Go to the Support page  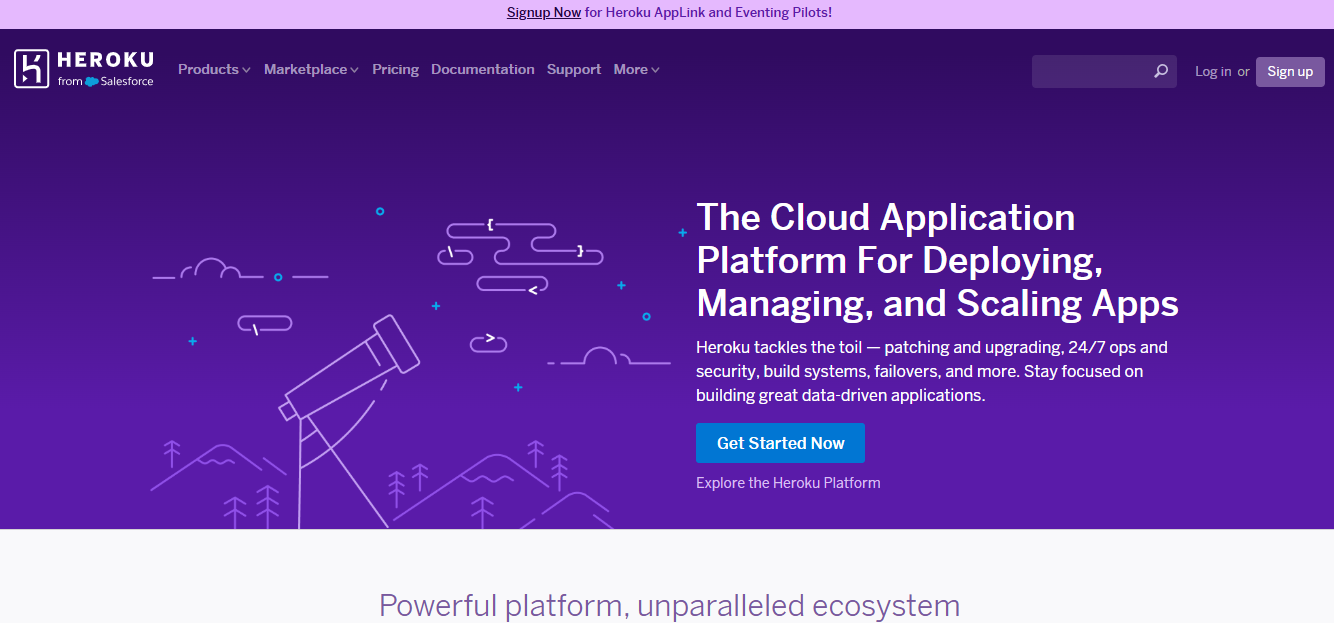tap(574, 69)
